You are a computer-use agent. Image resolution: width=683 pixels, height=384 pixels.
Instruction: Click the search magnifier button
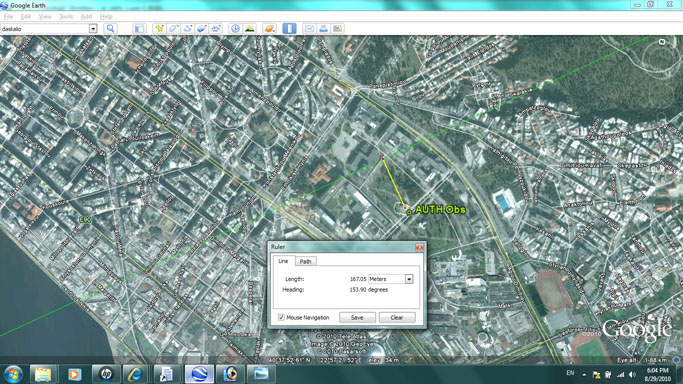111,29
